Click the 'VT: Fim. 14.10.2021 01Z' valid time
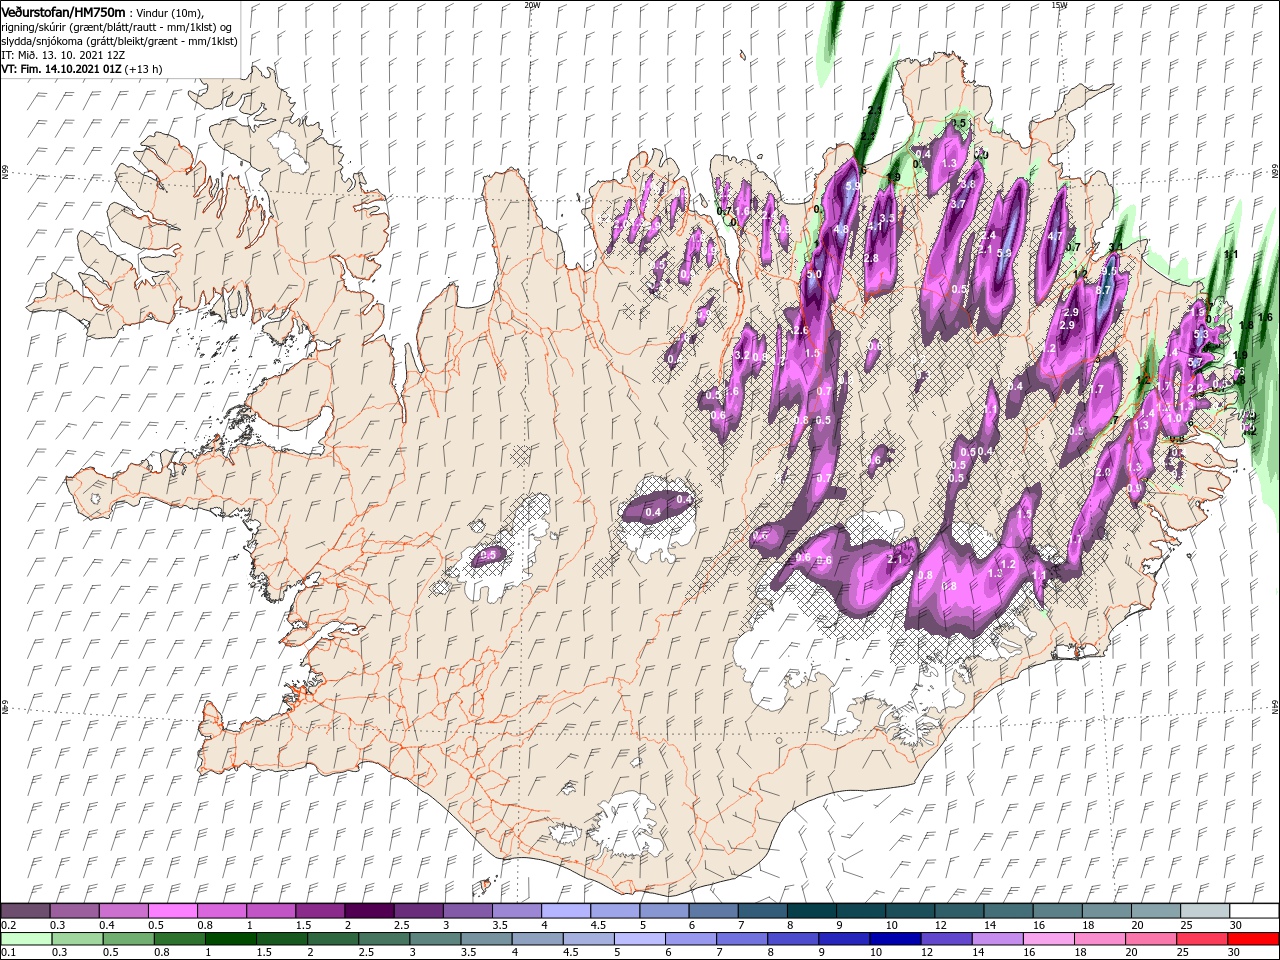Image resolution: width=1280 pixels, height=960 pixels. 61,69
